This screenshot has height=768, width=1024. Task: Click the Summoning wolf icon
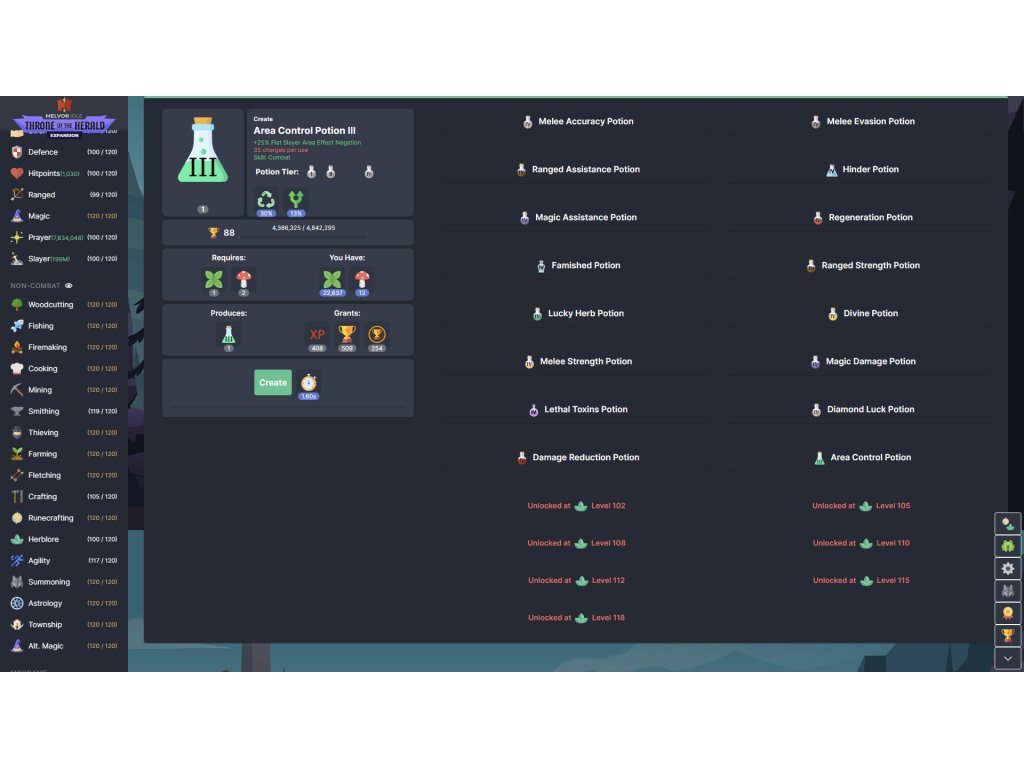(x=17, y=582)
